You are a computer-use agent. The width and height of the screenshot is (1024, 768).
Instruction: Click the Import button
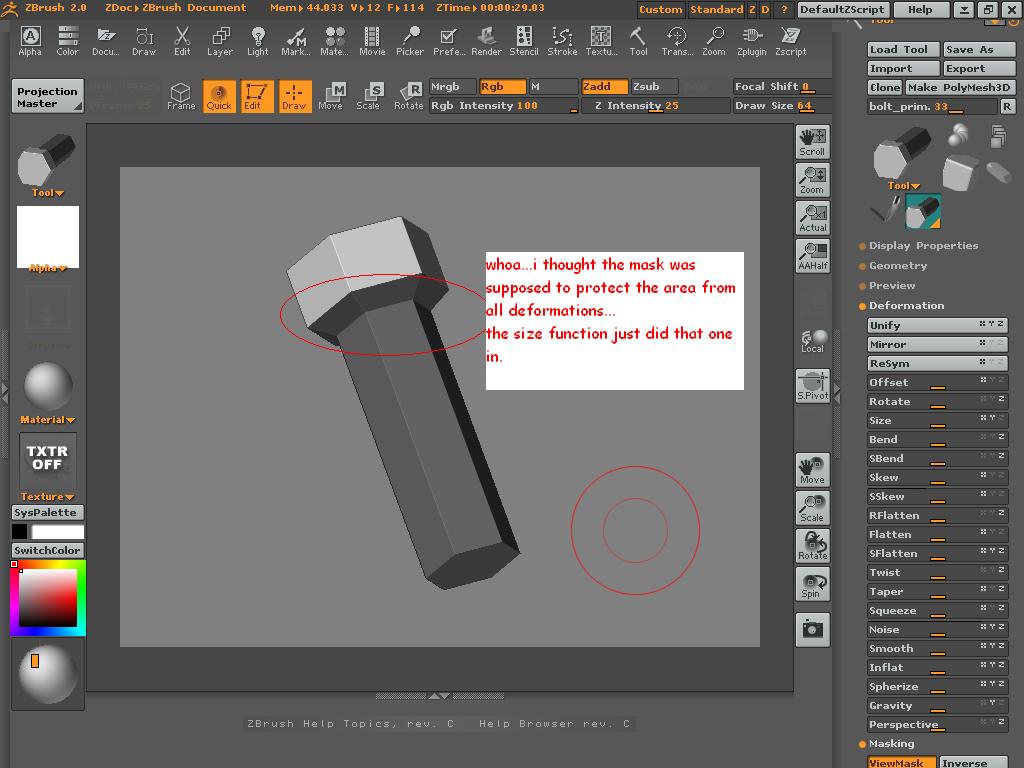pos(904,69)
